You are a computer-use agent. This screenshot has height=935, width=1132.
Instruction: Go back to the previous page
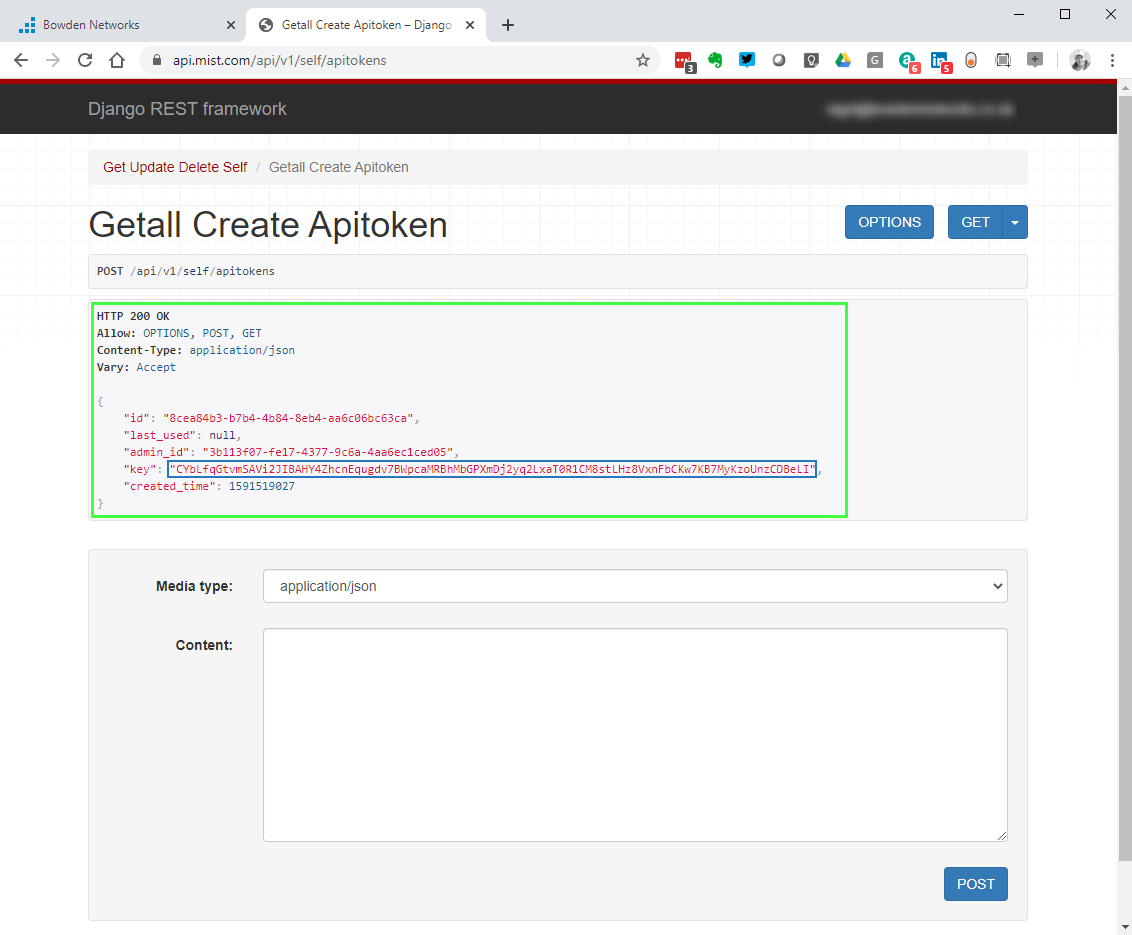click(21, 61)
